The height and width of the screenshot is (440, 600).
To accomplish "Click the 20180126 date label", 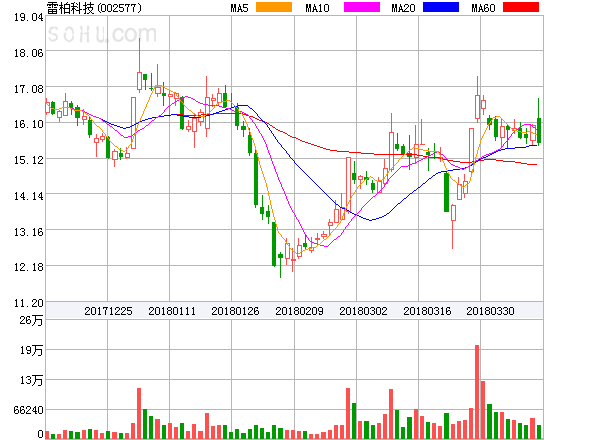I will pos(235,311).
